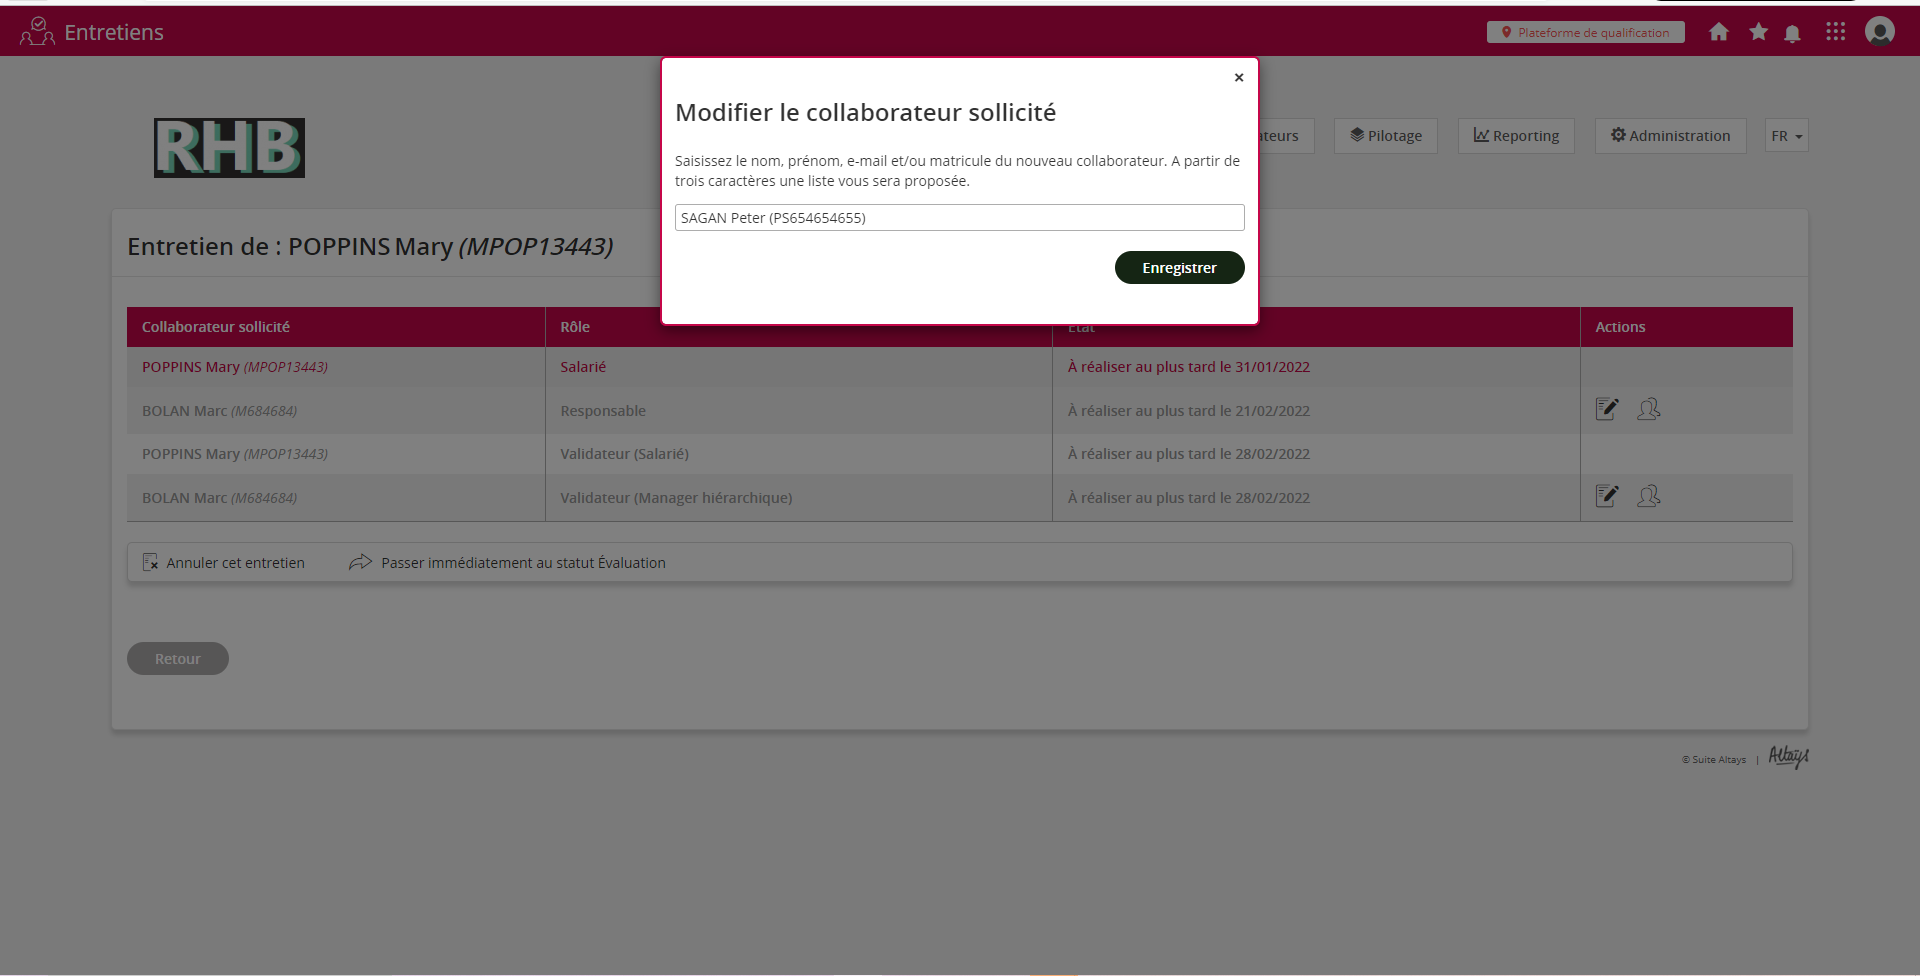The image size is (1920, 976).
Task: Click the Retour button
Action: (178, 659)
